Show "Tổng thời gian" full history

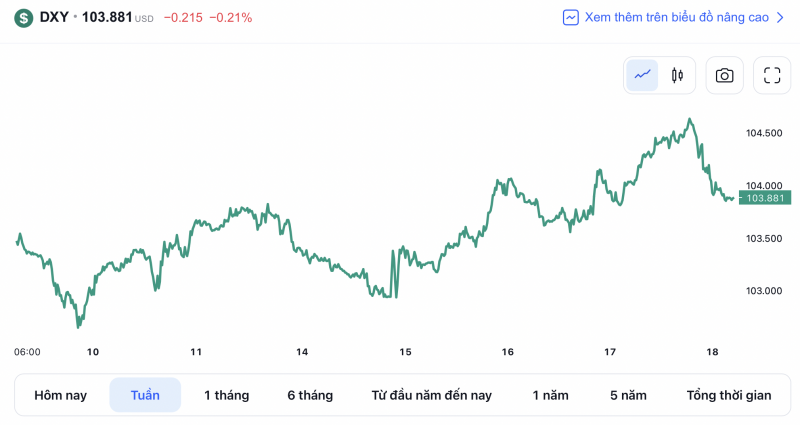[728, 395]
